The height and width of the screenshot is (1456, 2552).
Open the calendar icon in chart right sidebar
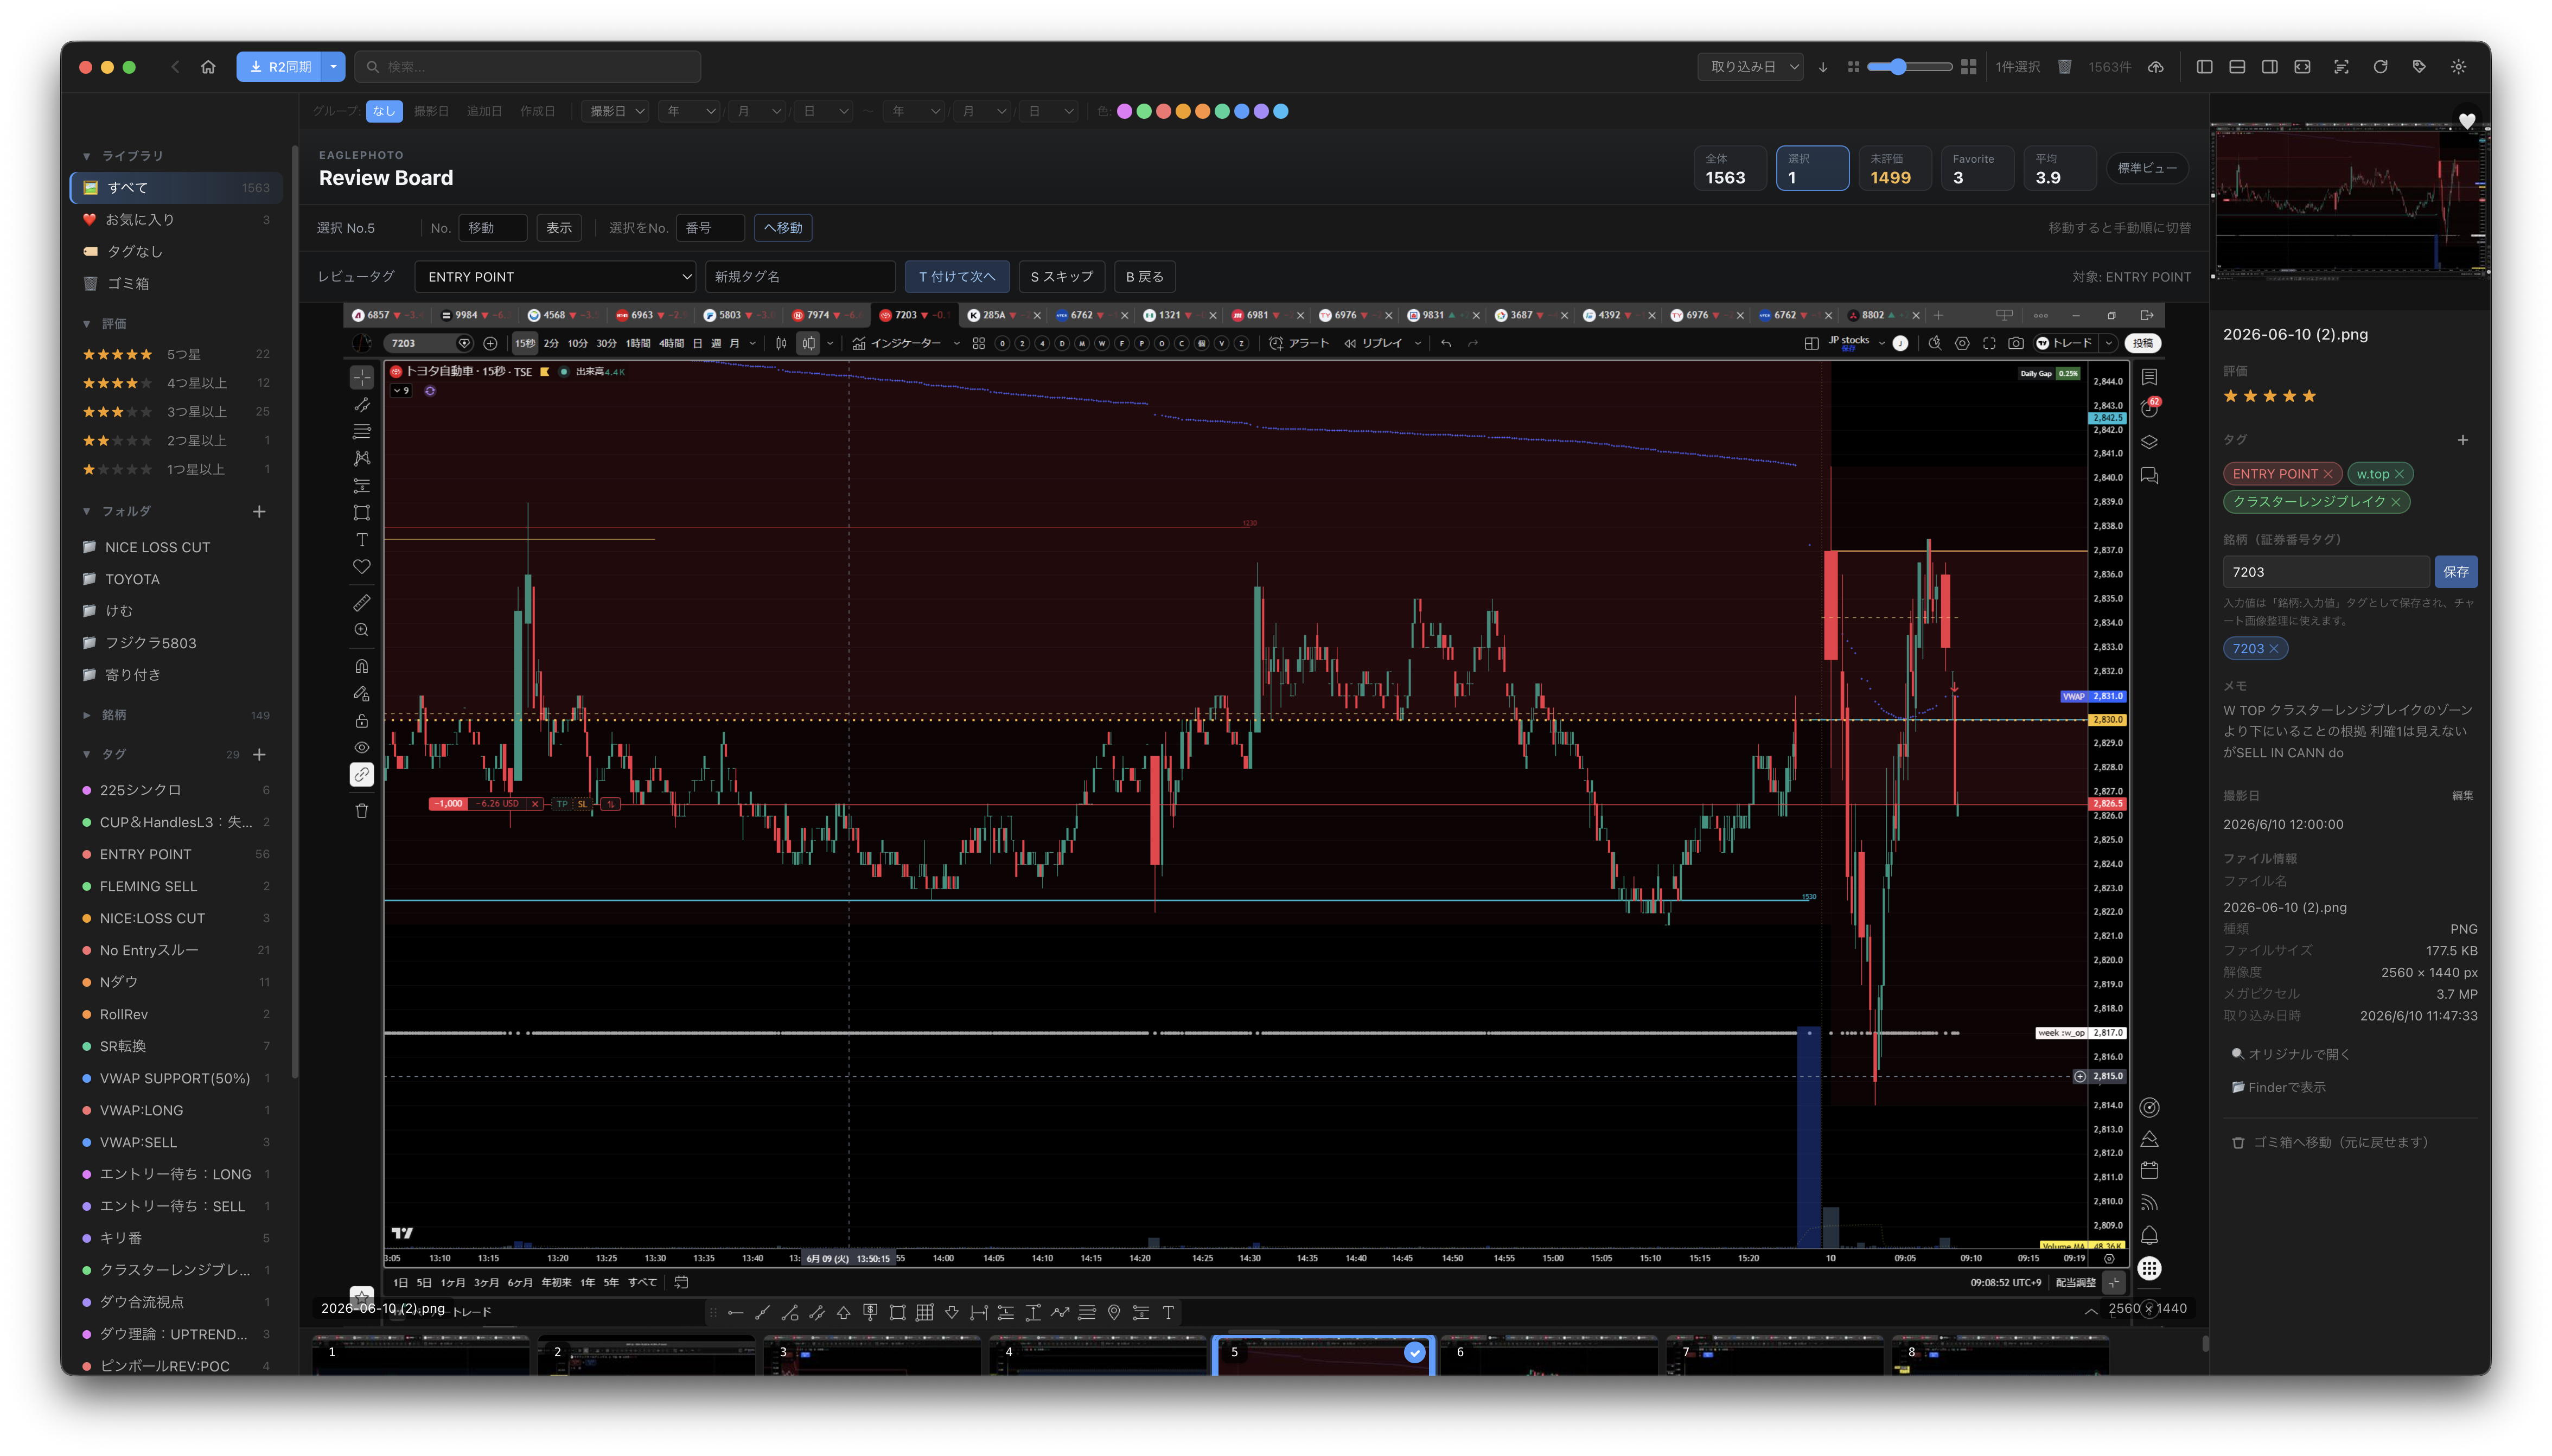[2149, 1170]
